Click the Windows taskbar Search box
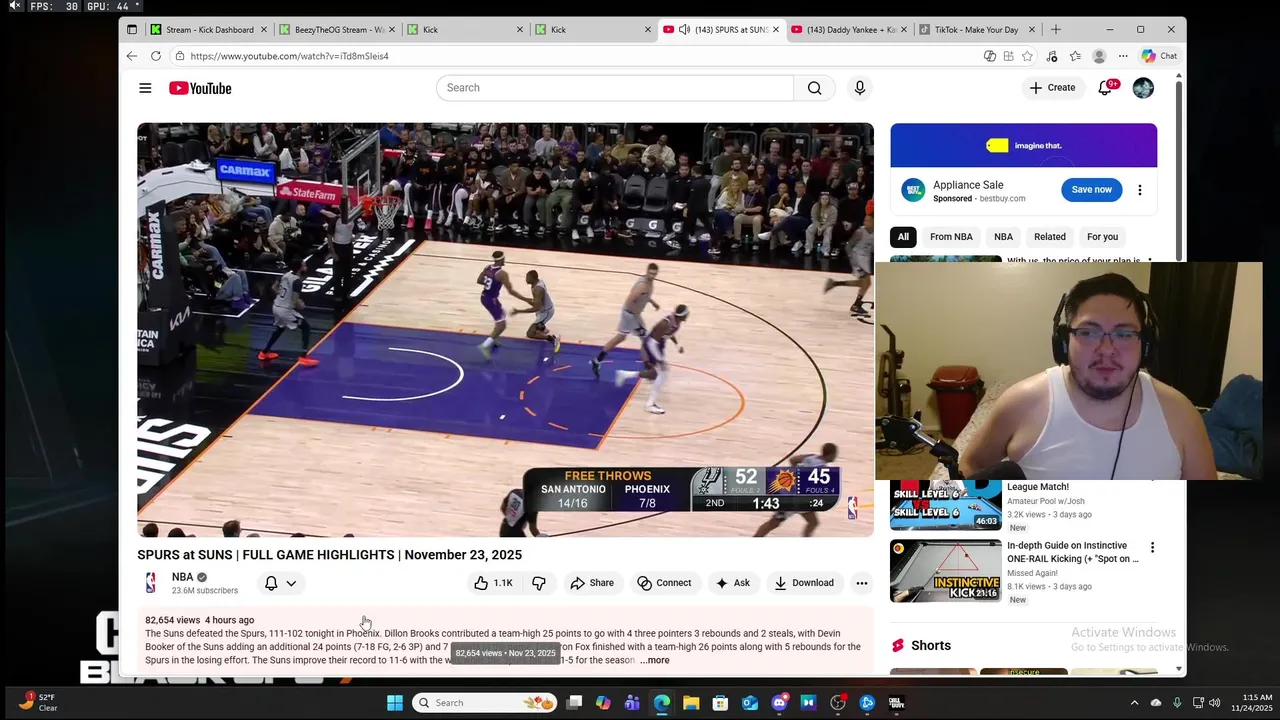This screenshot has width=1280, height=720. [x=484, y=703]
